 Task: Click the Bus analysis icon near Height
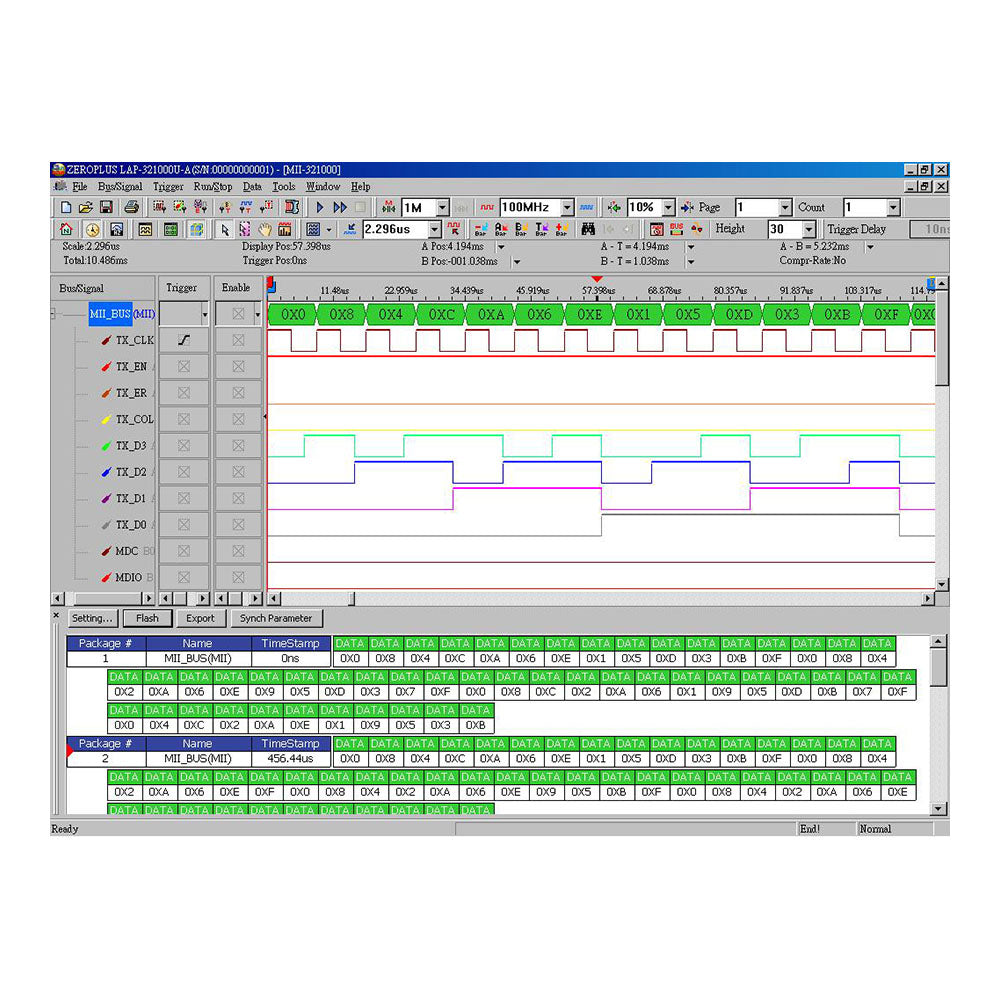[676, 229]
